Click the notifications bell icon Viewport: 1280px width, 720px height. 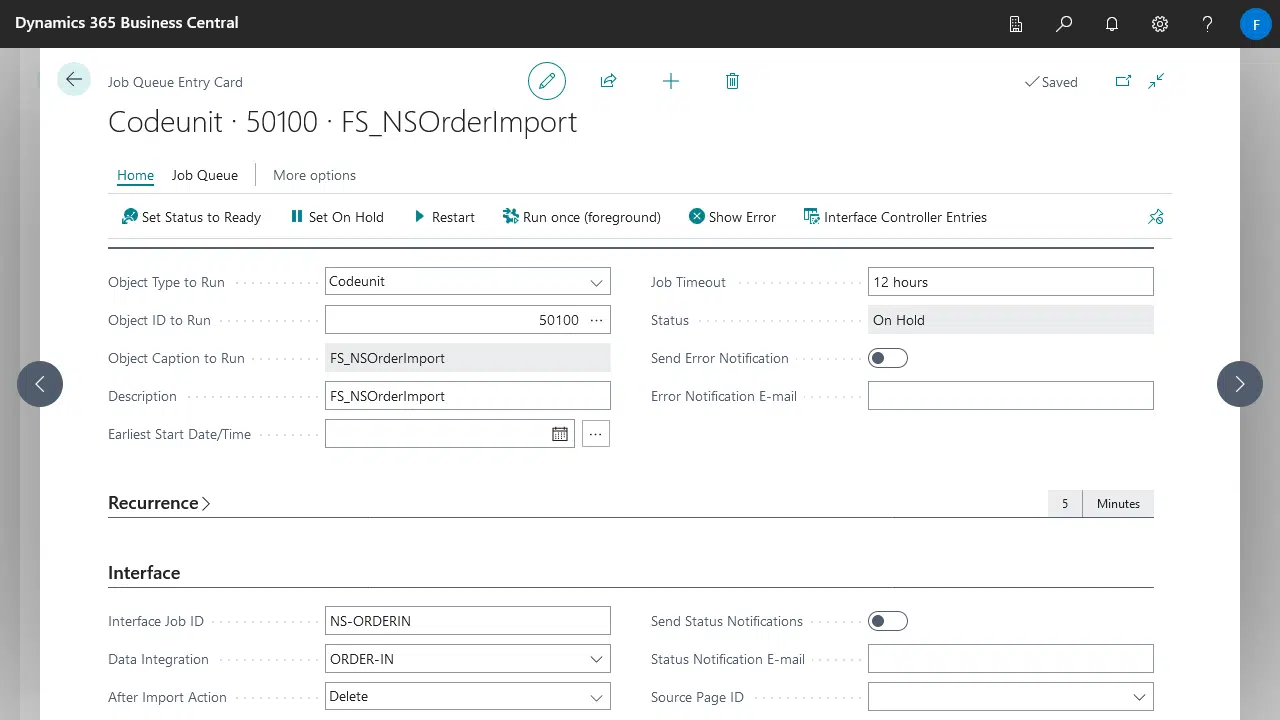[1111, 23]
